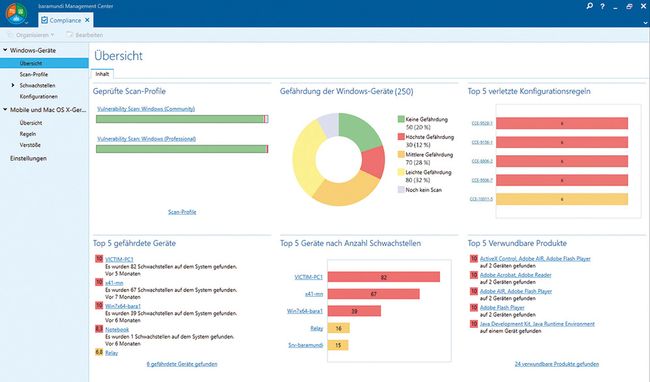The width and height of the screenshot is (650, 382).
Task: Click the yellow bar in Konfigurationsregeln chart
Action: pyautogui.click(x=562, y=199)
